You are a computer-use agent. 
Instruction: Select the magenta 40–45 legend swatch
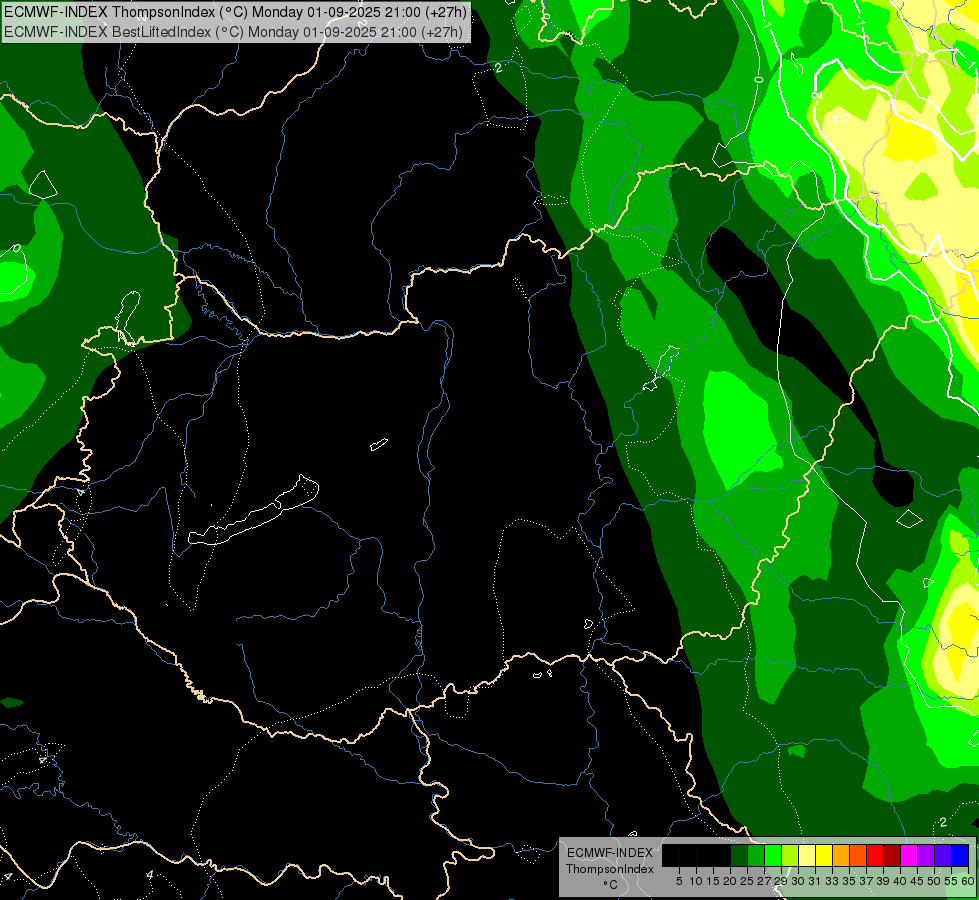(909, 855)
